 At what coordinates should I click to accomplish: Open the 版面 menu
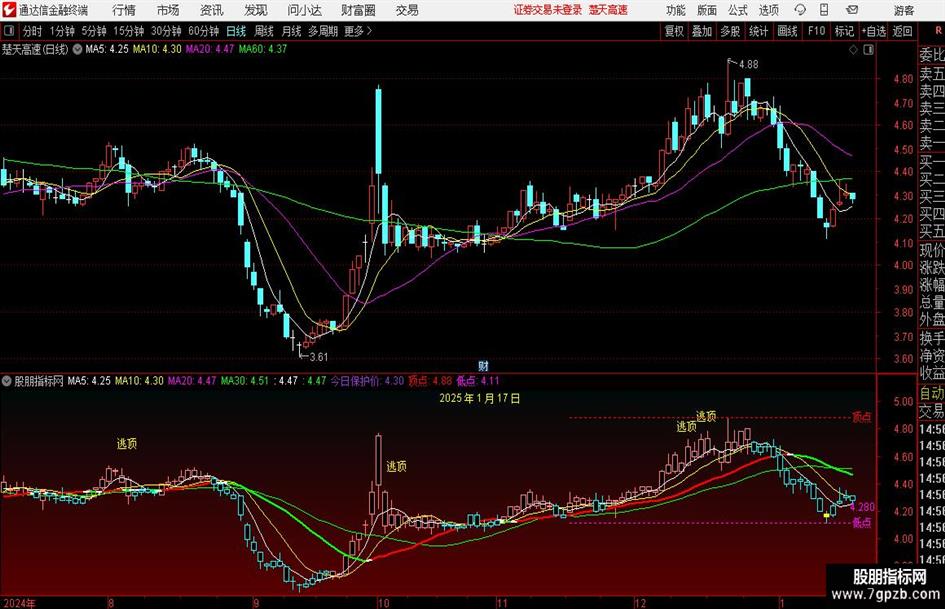pos(707,10)
